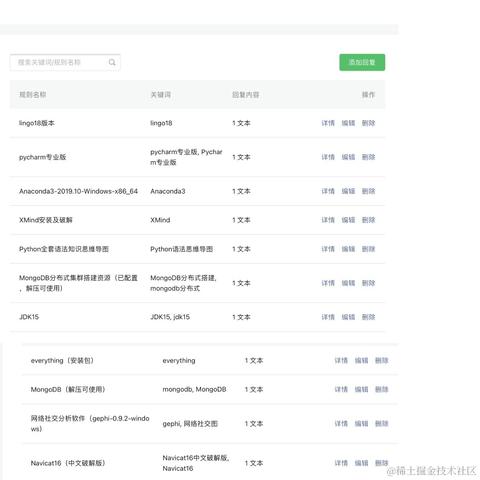The image size is (480, 480).
Task: Select rule name everything（安装包）
Action: pos(62,360)
